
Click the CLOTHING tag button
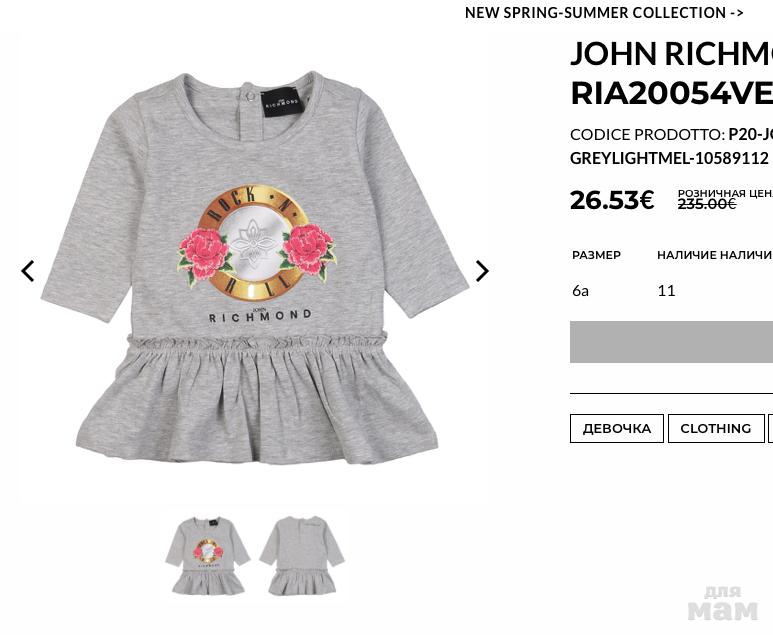716,428
